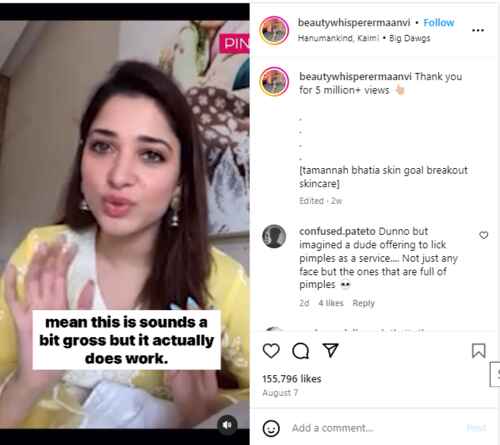Viewport: 500px width, 445px height.
Task: Reply to confused.pateto's comment
Action: (x=363, y=303)
